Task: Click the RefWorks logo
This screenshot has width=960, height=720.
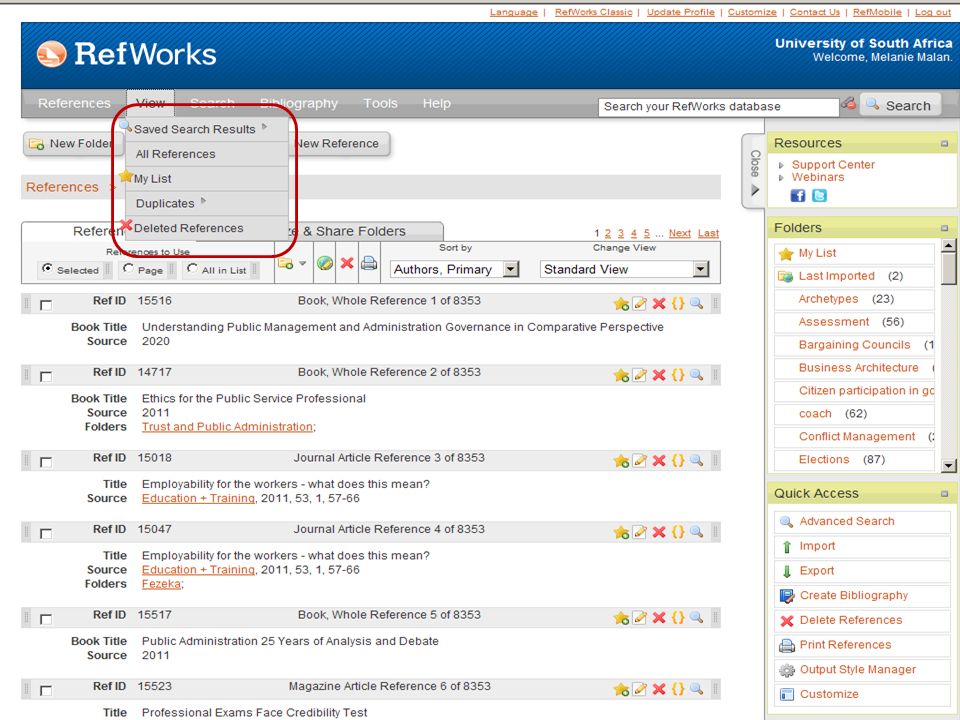Action: coord(126,54)
